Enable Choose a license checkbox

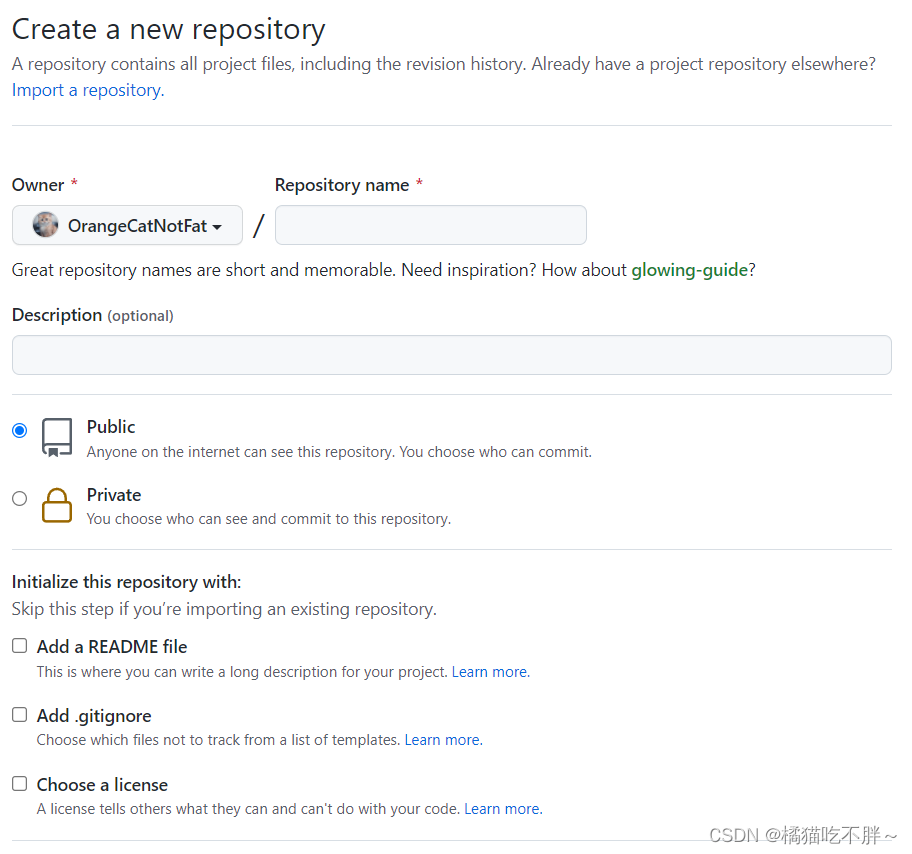pyautogui.click(x=20, y=784)
